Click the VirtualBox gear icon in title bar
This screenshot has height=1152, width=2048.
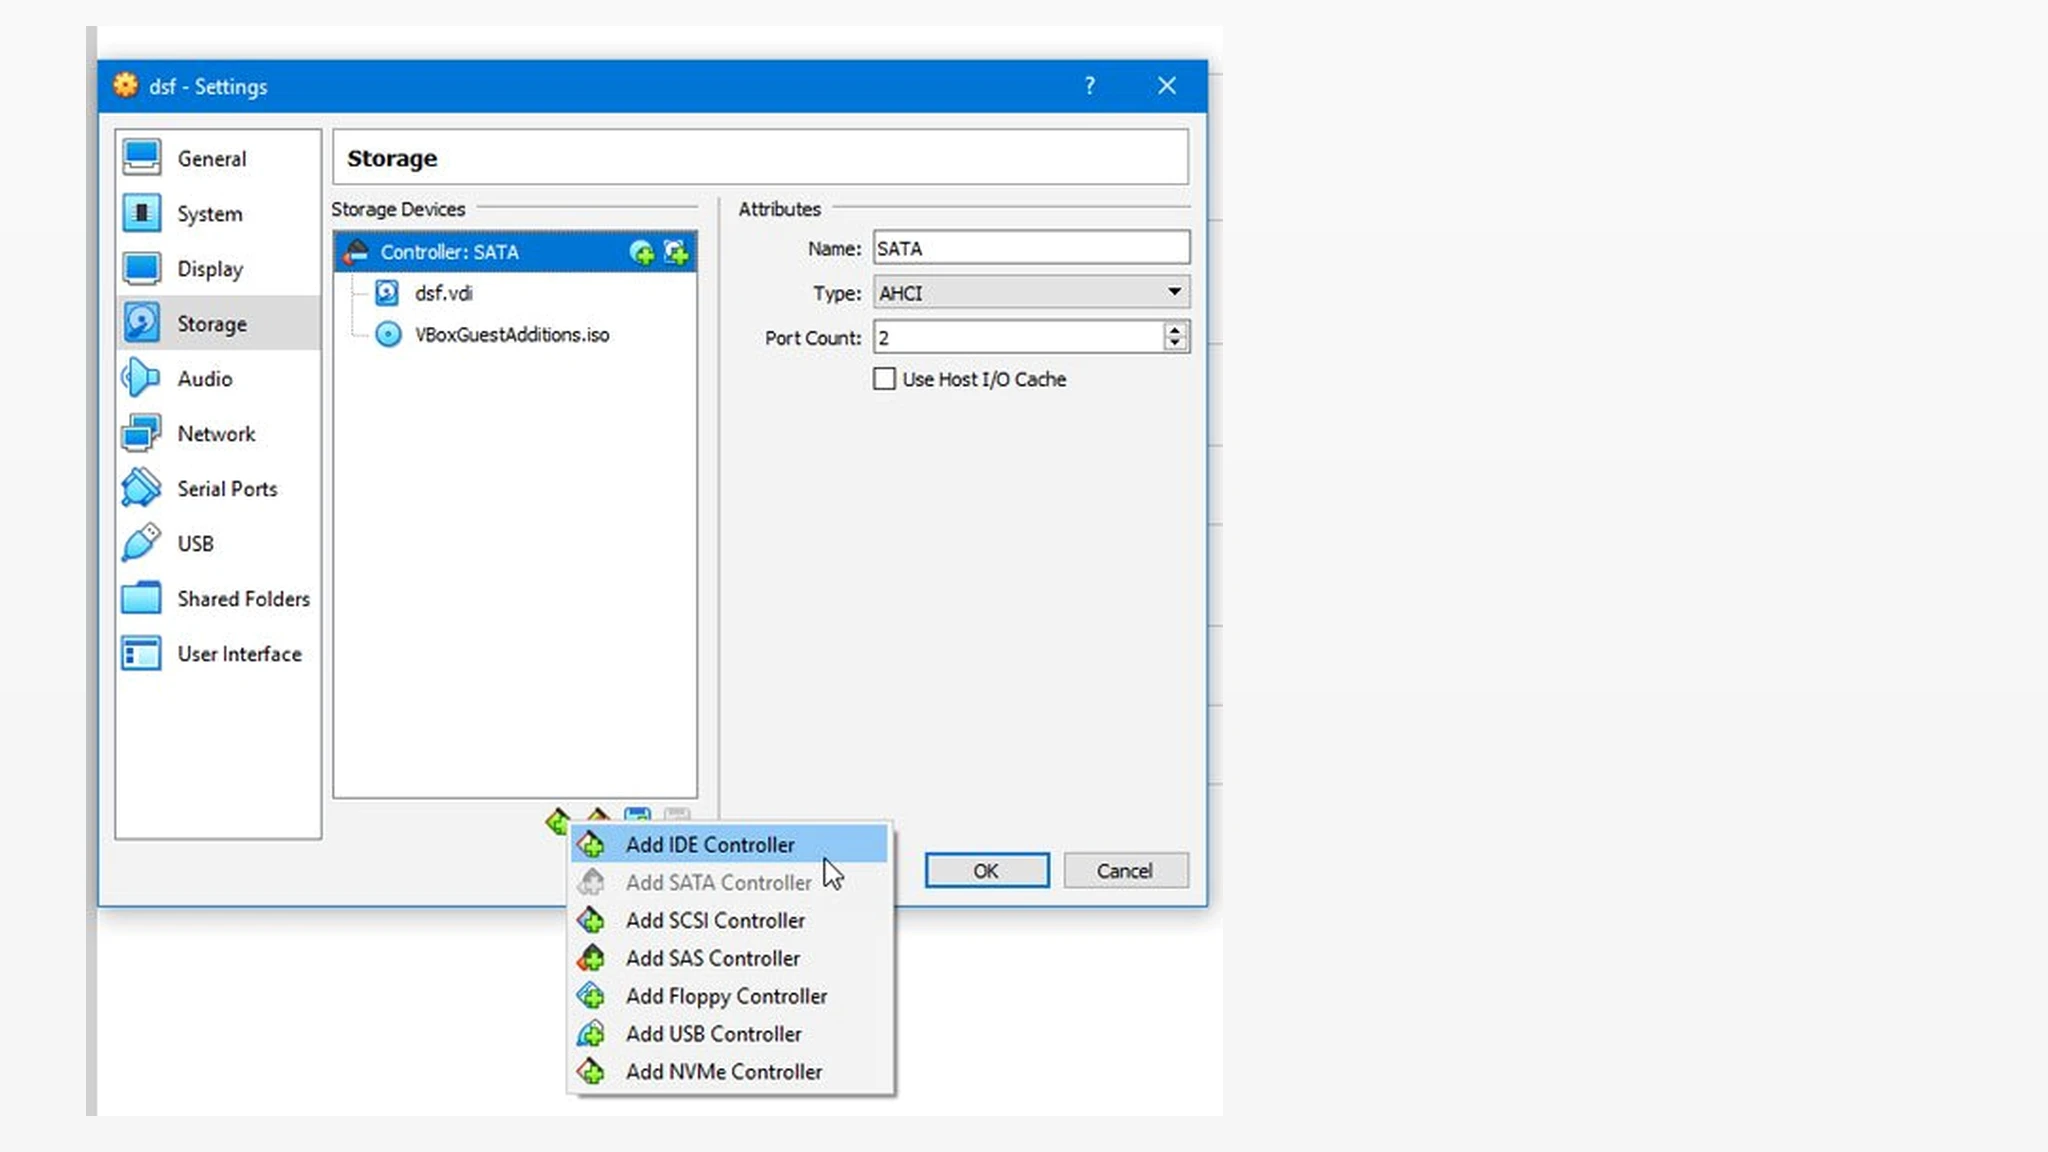(126, 86)
